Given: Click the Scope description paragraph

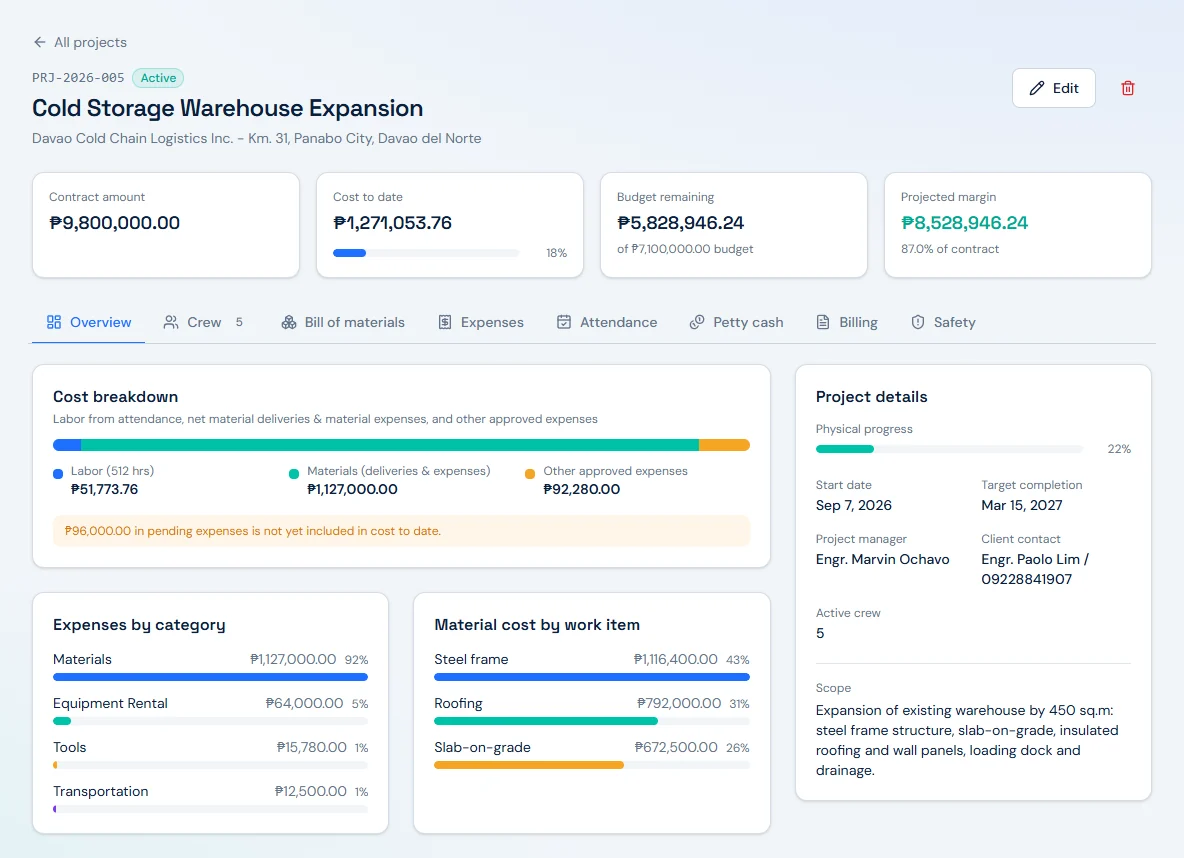Looking at the screenshot, I should (967, 740).
